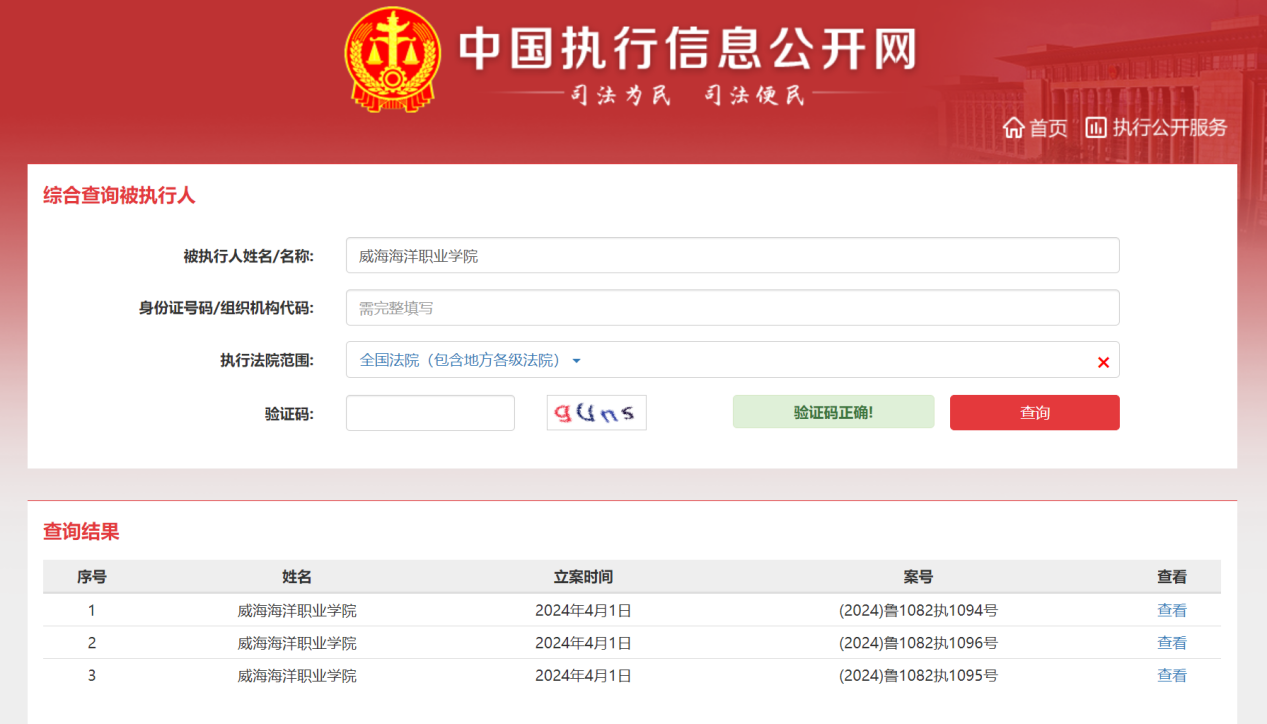The image size is (1267, 724).
Task: View details for case 鲁1082执1094号
Action: tap(1172, 610)
